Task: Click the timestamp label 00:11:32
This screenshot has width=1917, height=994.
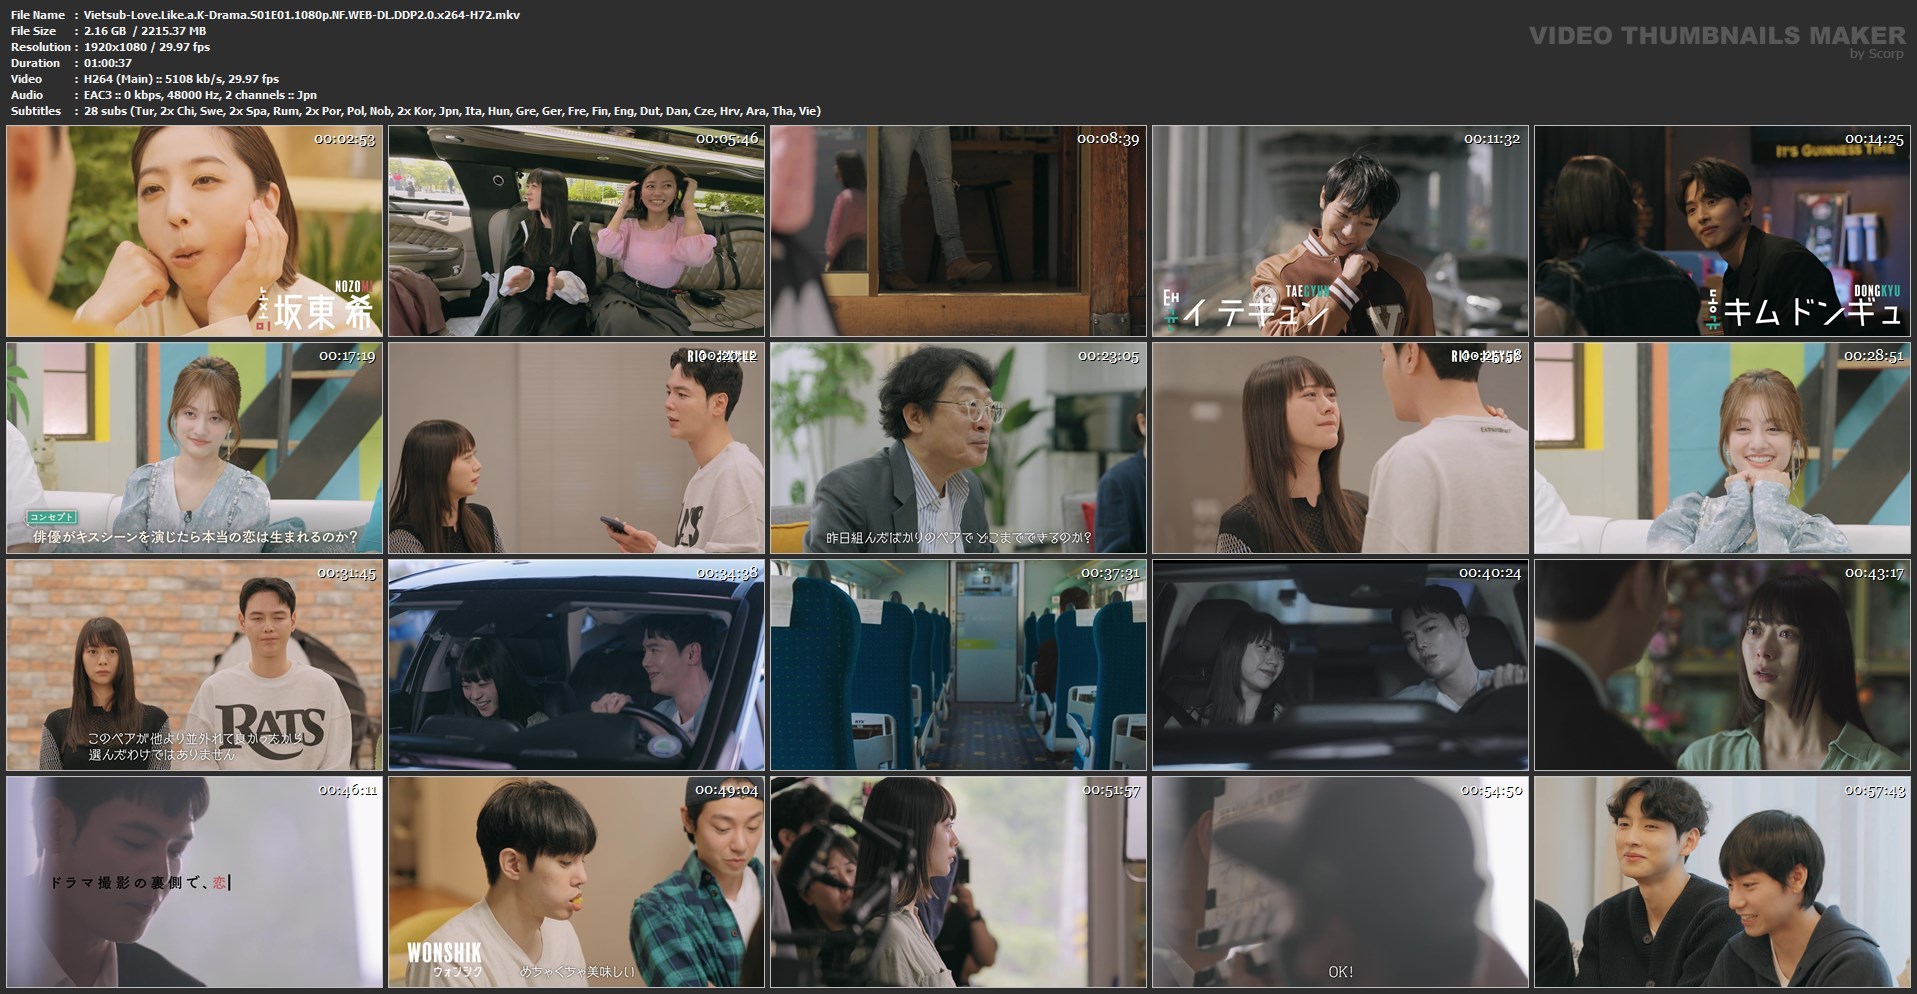Action: tap(1491, 139)
